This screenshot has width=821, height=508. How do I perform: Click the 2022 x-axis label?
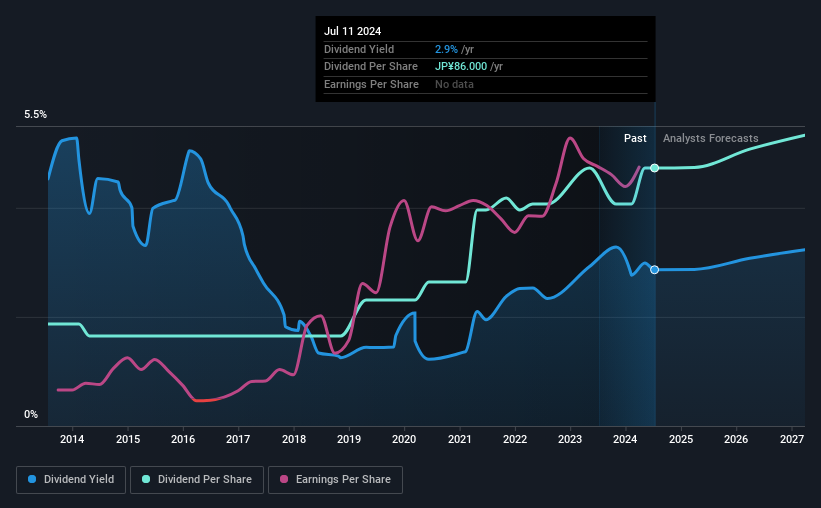[x=515, y=439]
